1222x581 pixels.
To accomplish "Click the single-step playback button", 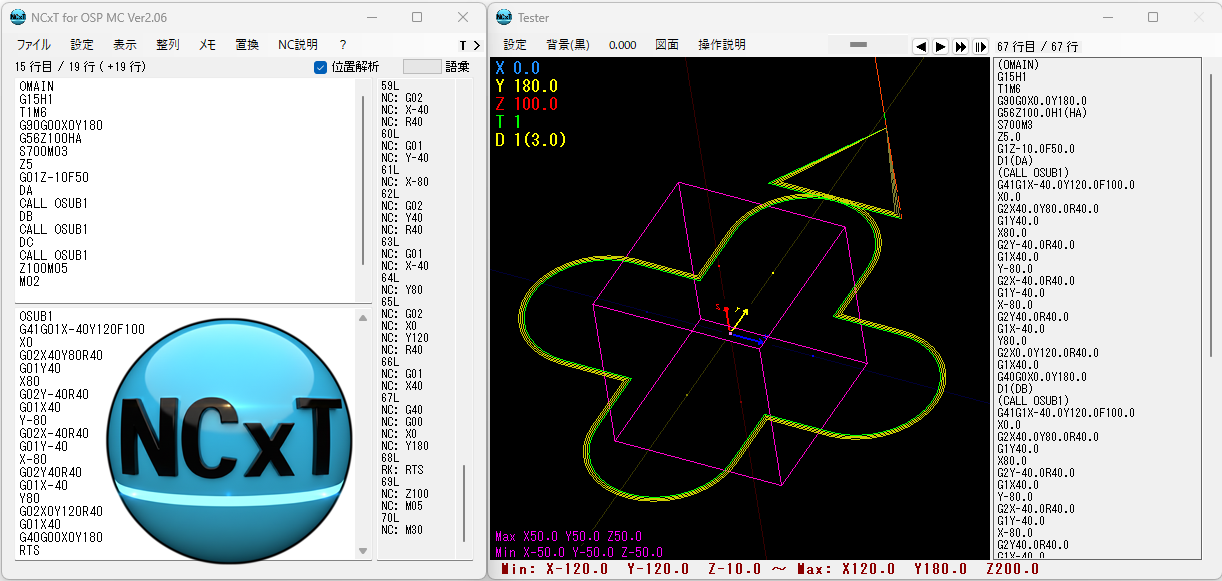I will (980, 47).
